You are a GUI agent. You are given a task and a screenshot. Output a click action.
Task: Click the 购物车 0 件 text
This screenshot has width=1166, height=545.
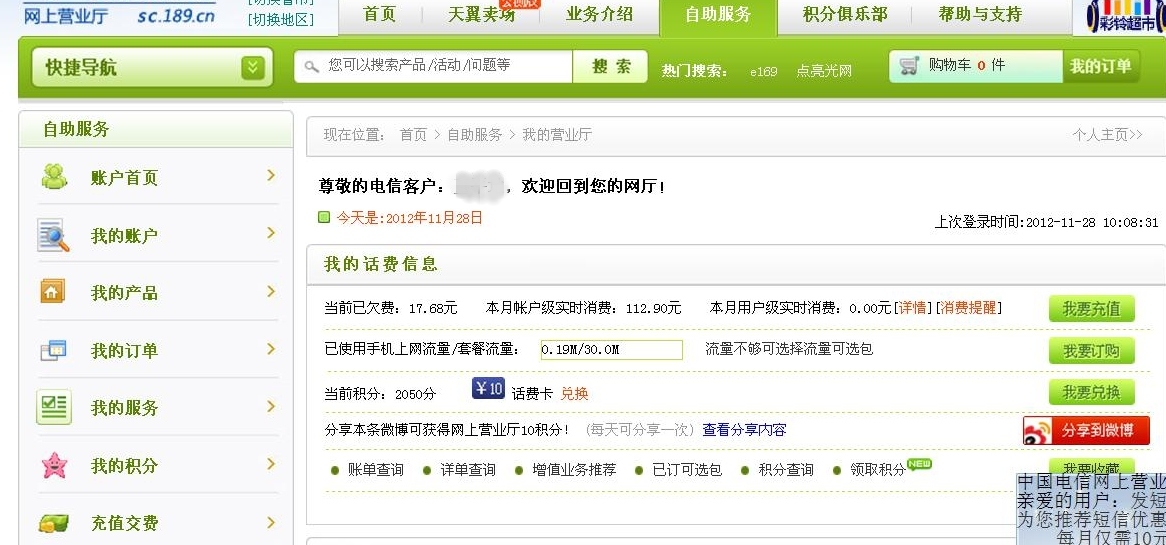967,65
